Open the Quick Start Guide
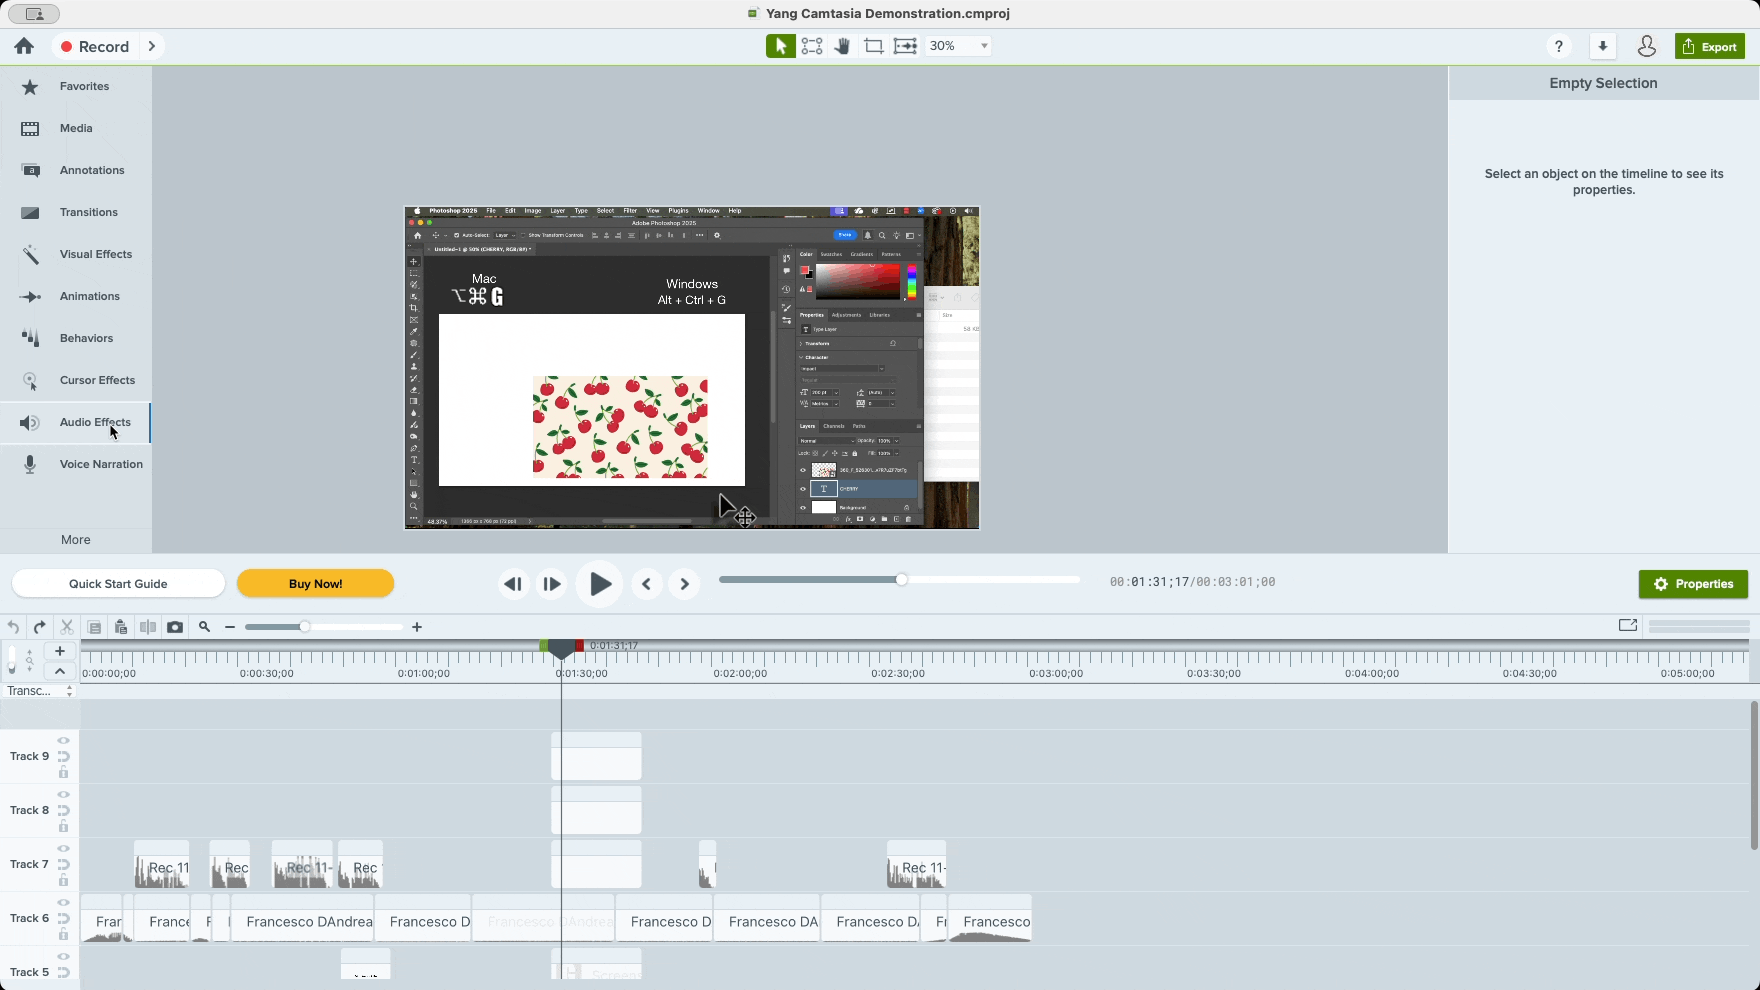Screen dimensions: 1760x990 (x=118, y=584)
